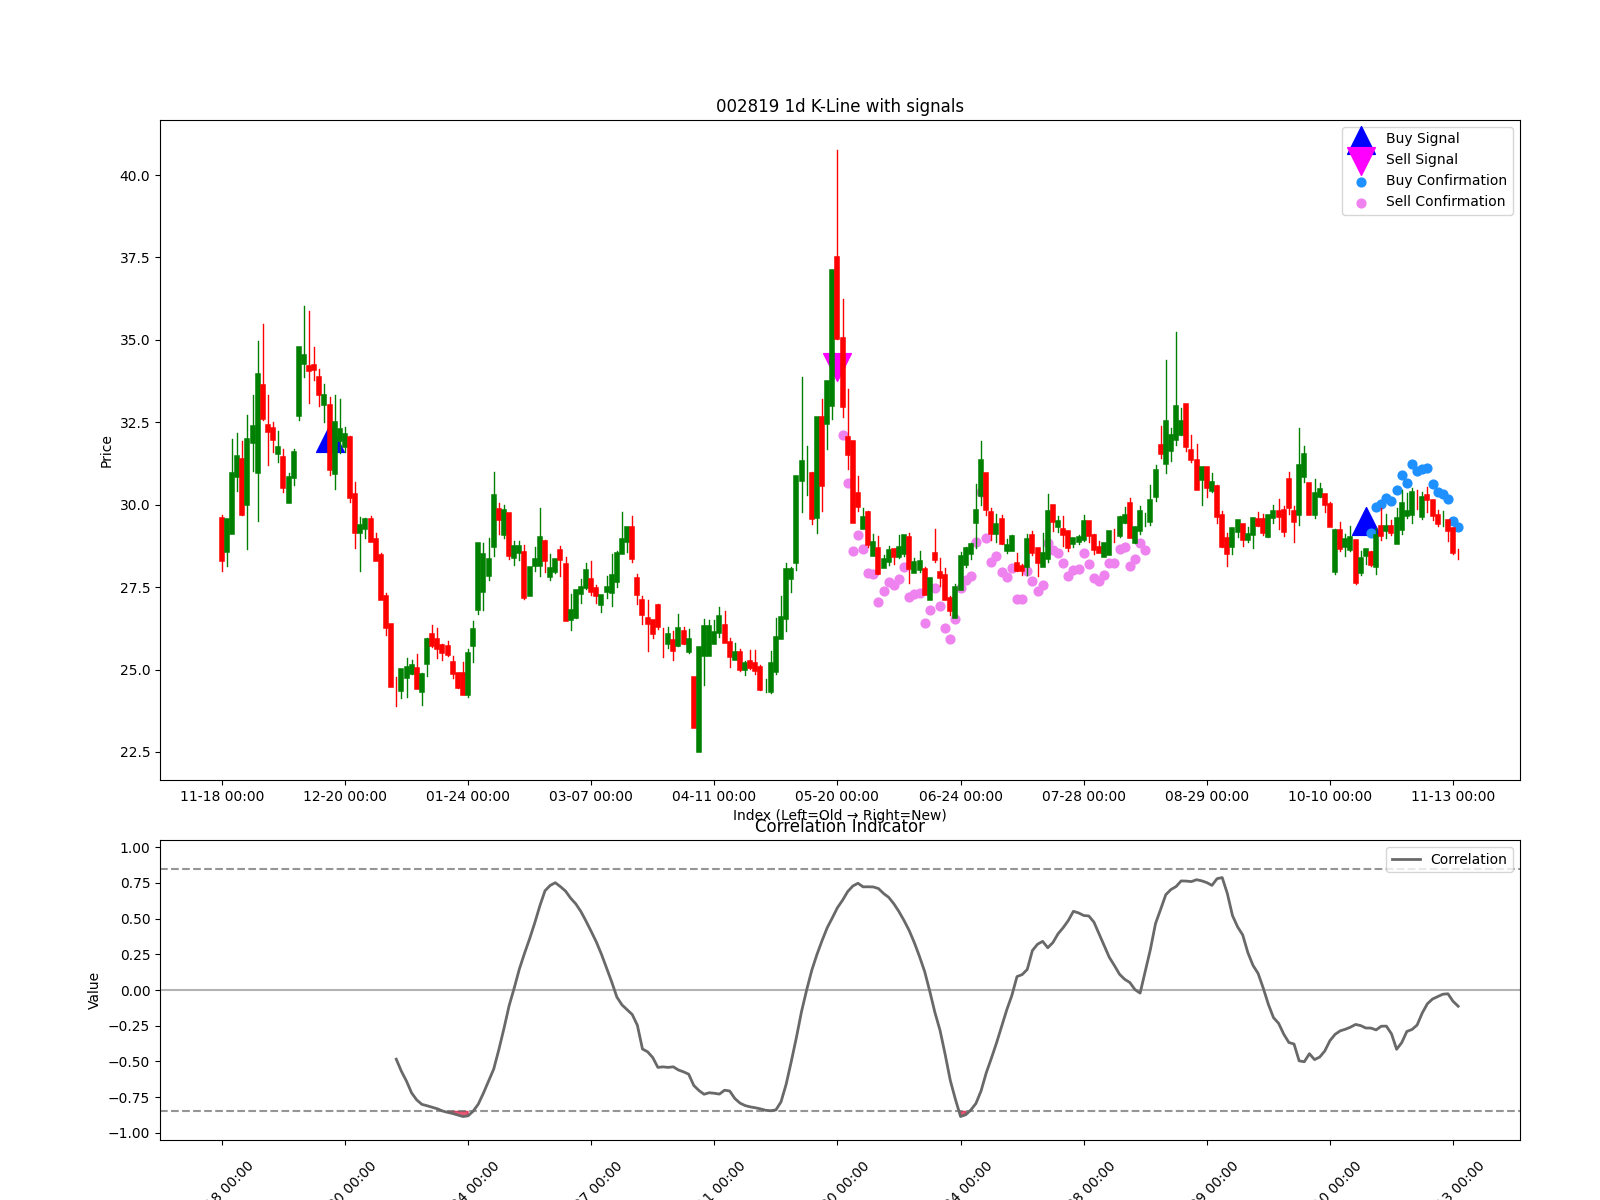The height and width of the screenshot is (1200, 1600).
Task: Select the magenta sell triangle near 05-20
Action: click(837, 366)
